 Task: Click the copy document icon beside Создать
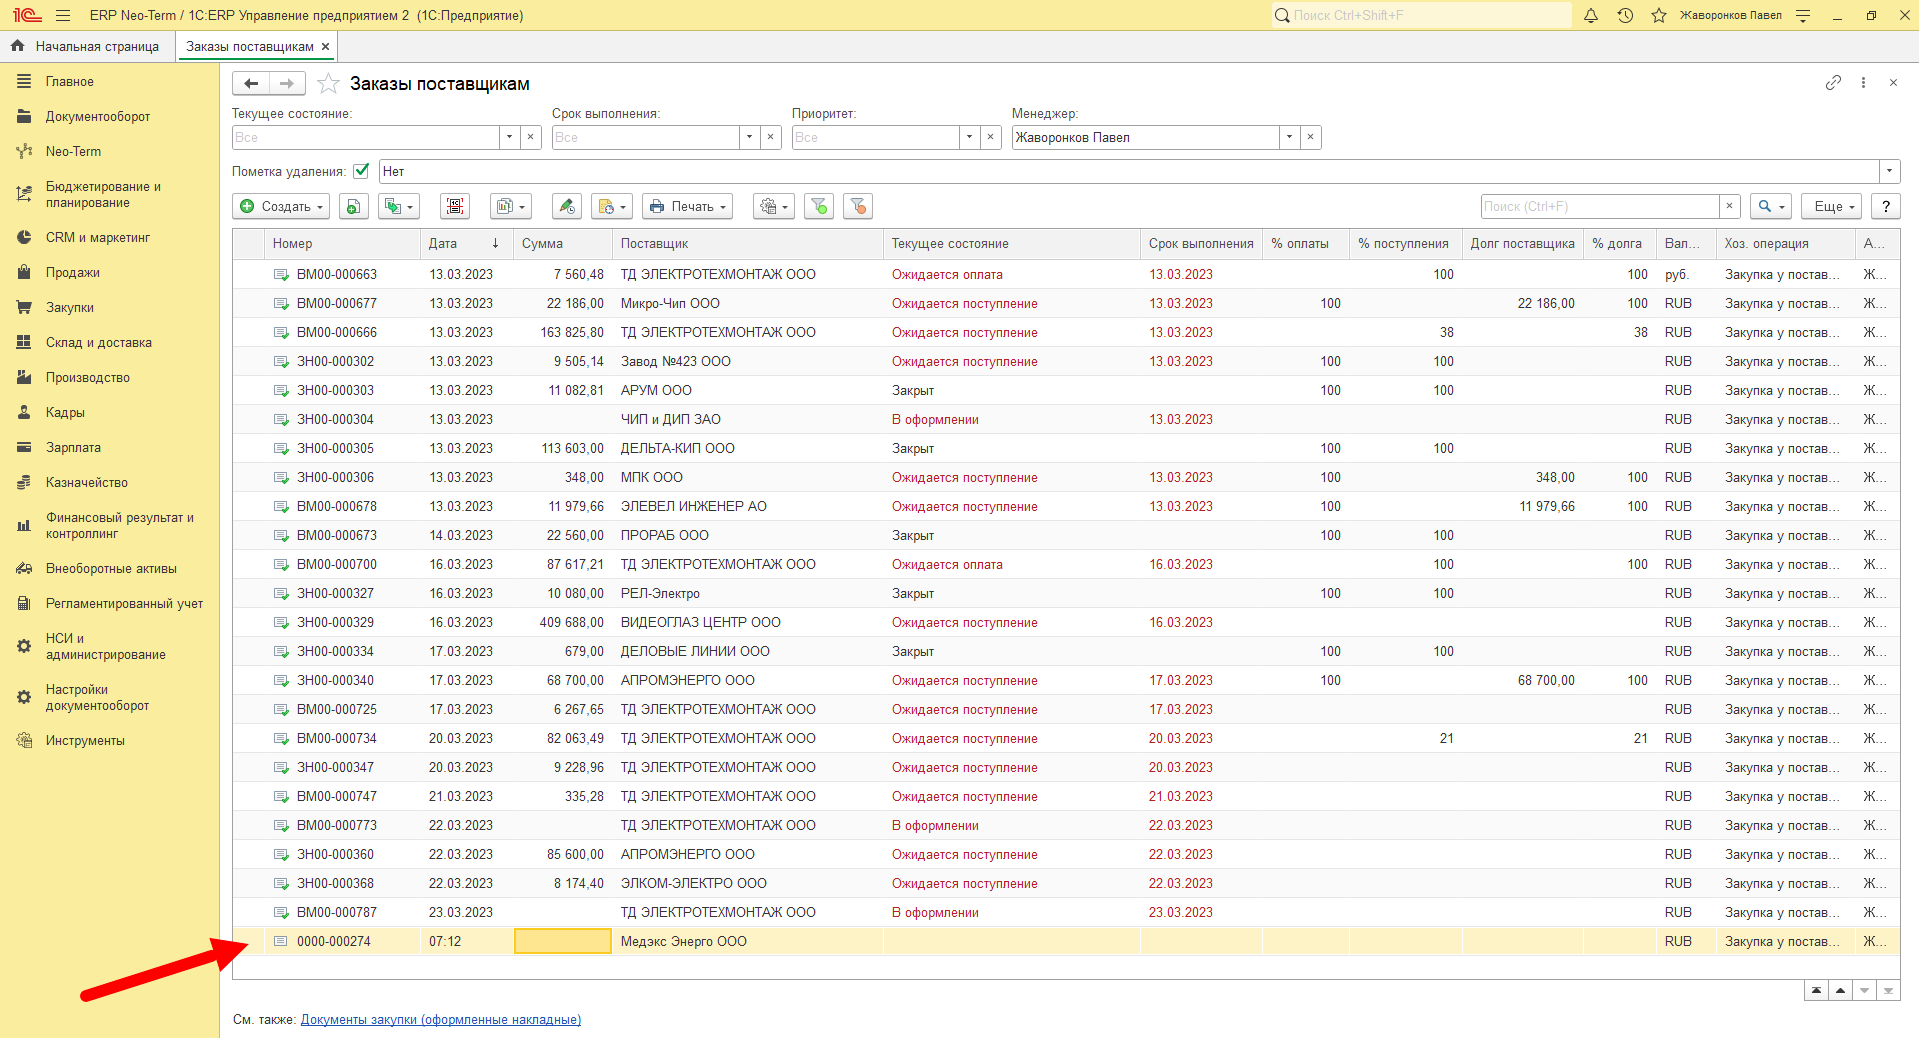click(x=354, y=207)
